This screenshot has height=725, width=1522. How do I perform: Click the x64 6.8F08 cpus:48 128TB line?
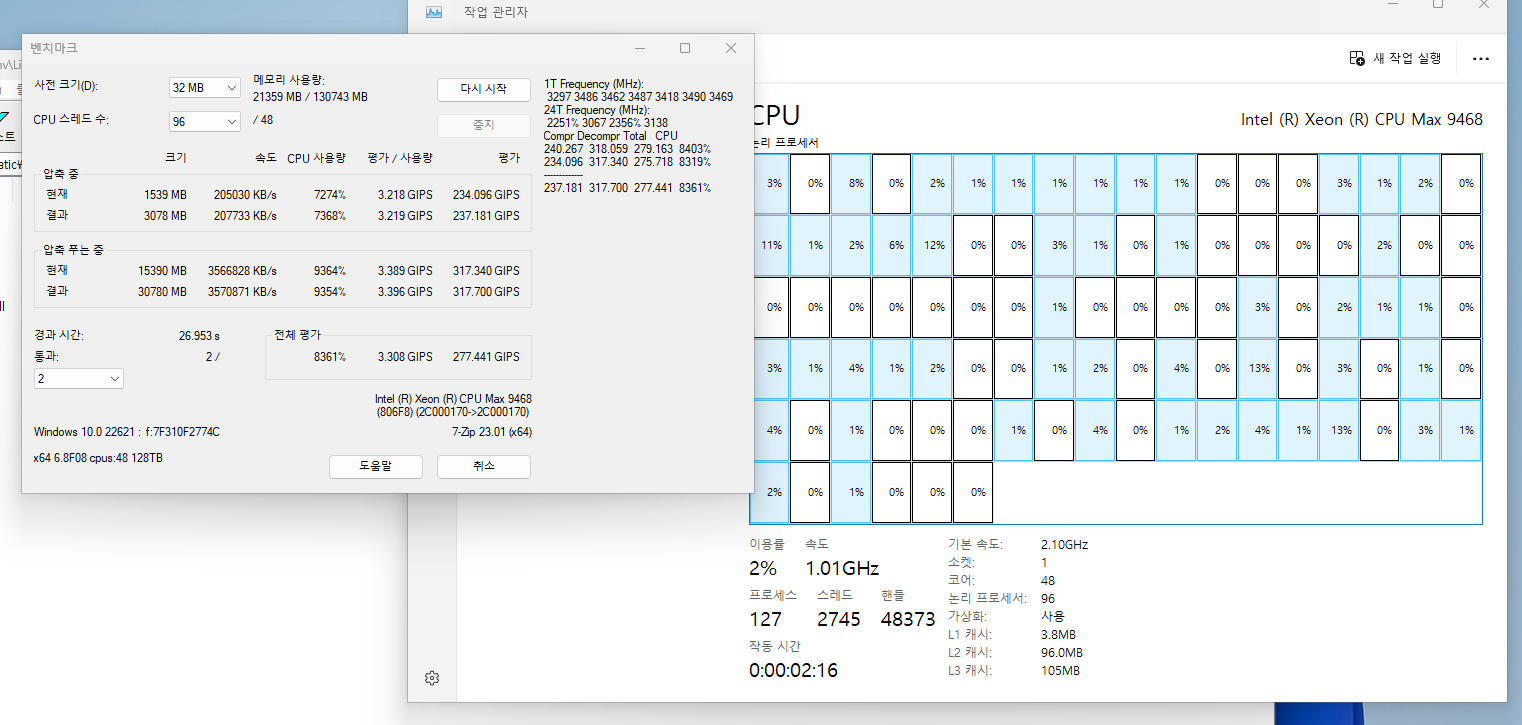click(99, 457)
